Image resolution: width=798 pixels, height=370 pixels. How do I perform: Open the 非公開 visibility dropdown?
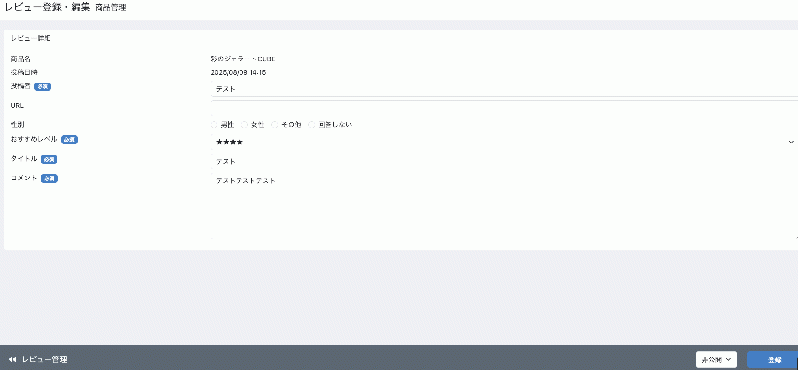717,359
